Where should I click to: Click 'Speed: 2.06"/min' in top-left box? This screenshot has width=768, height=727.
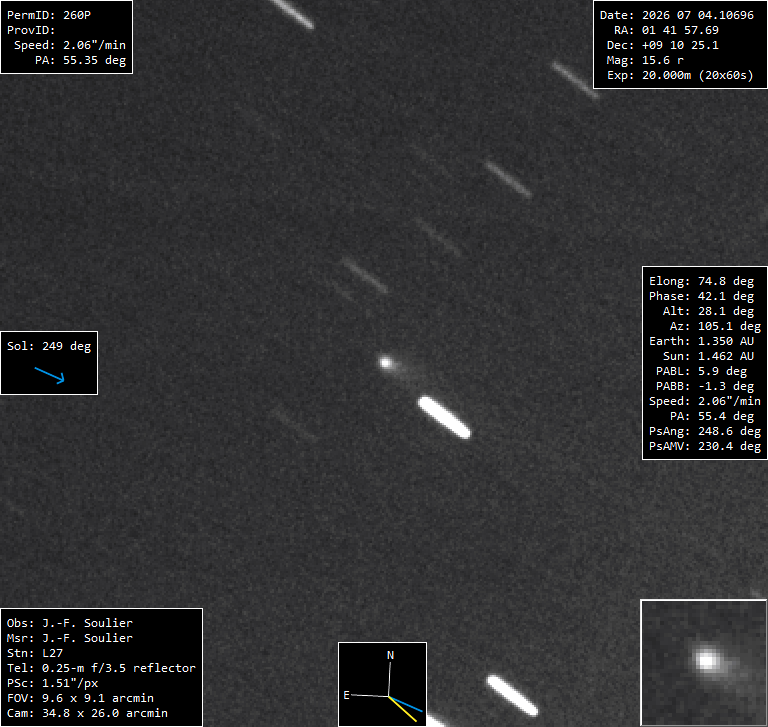[70, 45]
